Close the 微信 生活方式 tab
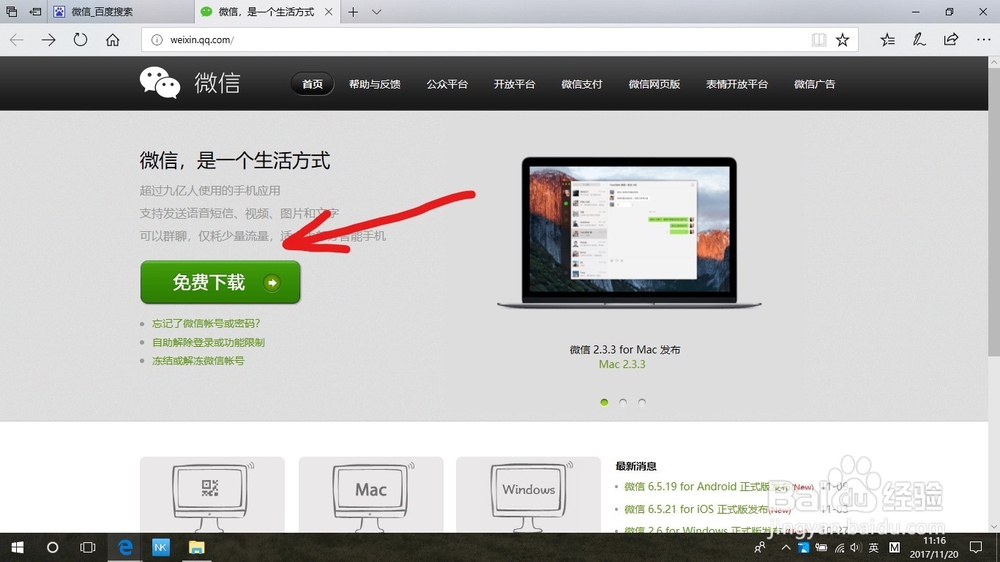This screenshot has height=562, width=1000. [328, 11]
